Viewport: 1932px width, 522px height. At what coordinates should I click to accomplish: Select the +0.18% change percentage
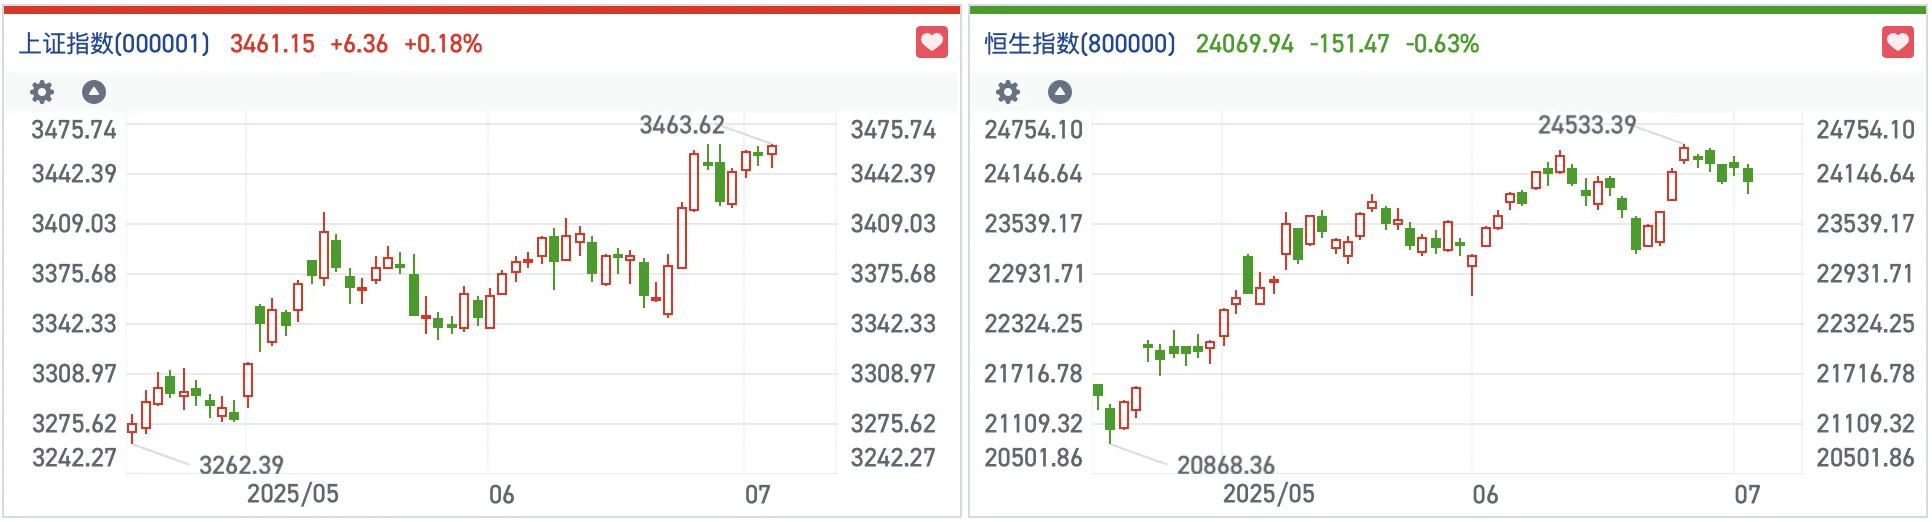(x=443, y=44)
